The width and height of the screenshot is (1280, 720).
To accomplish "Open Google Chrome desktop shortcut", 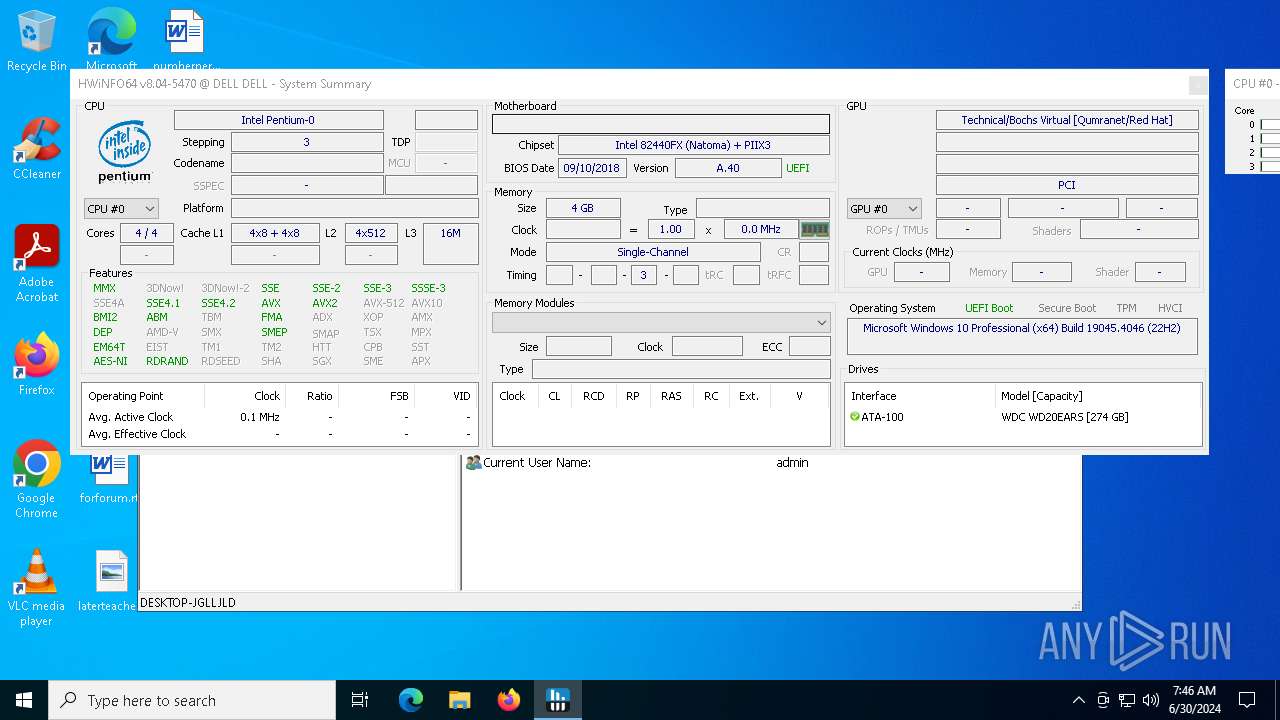I will coord(37,480).
